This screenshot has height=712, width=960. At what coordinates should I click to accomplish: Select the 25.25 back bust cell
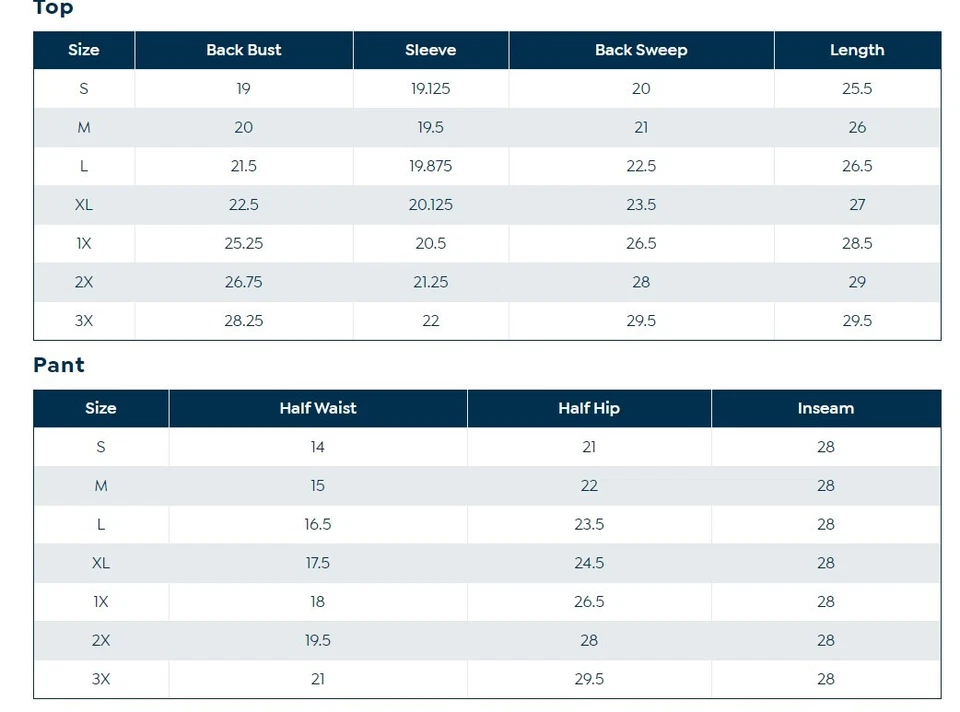pos(244,244)
